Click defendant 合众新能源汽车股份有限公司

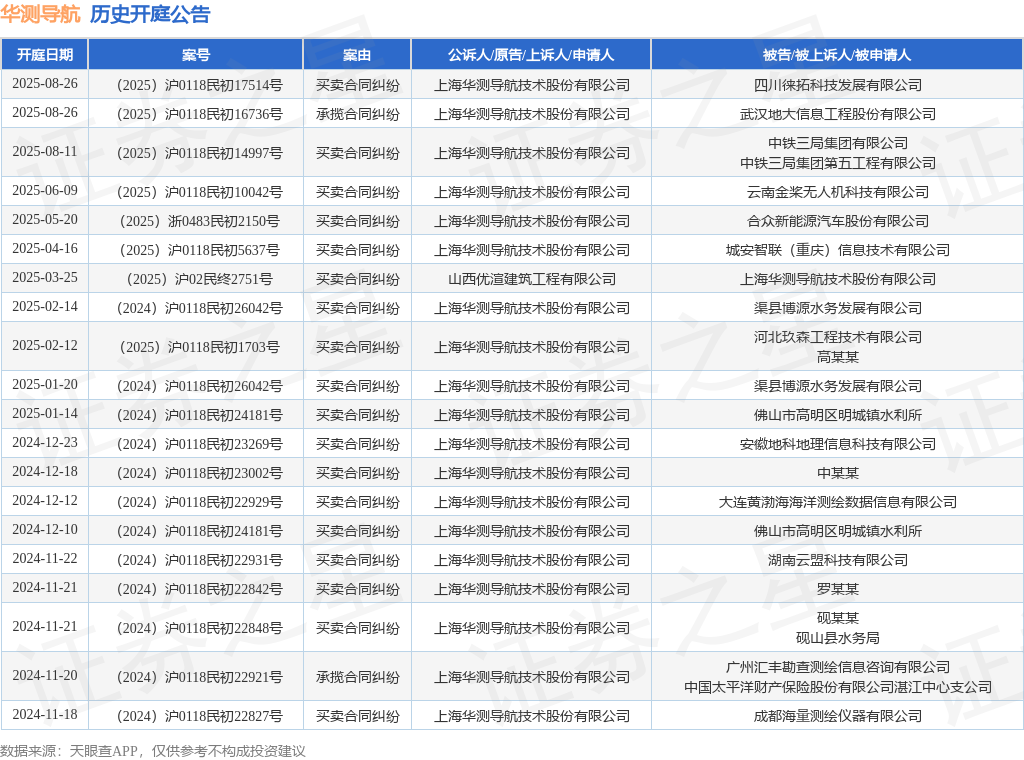(838, 221)
